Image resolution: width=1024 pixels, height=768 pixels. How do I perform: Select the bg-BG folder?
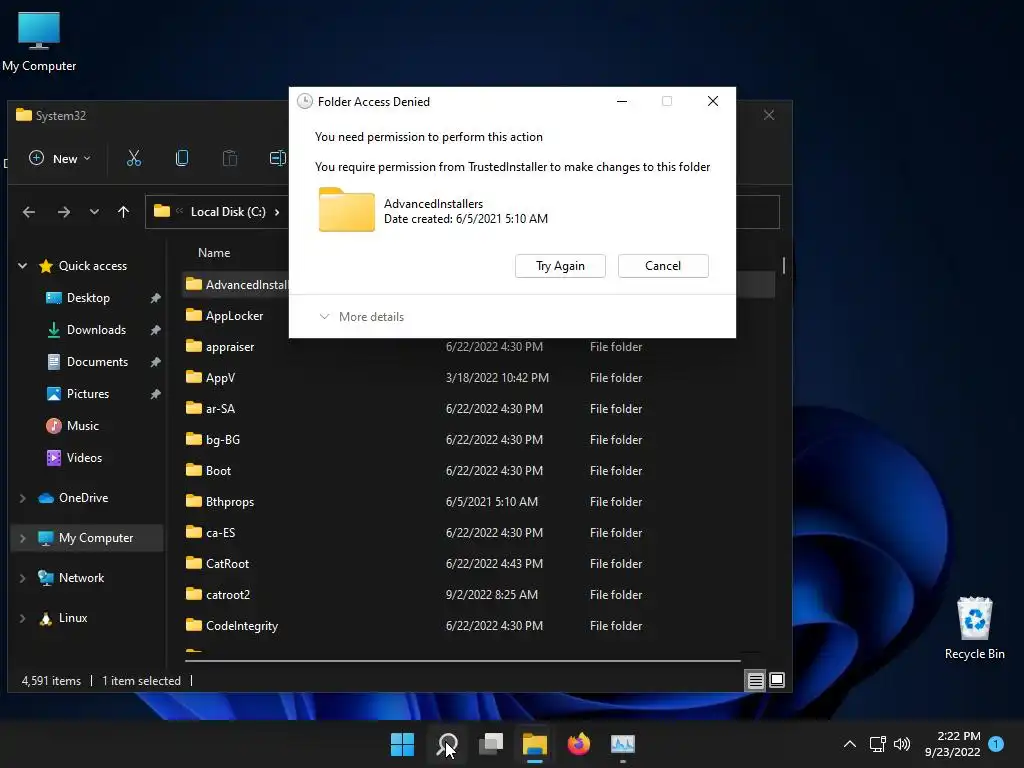coord(223,440)
